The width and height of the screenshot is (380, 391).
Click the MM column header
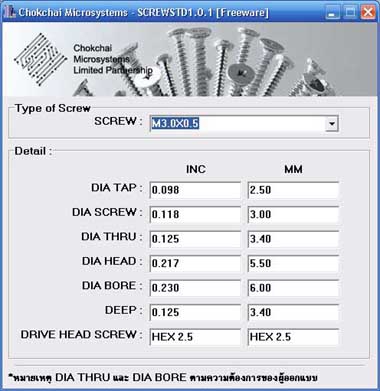(293, 169)
